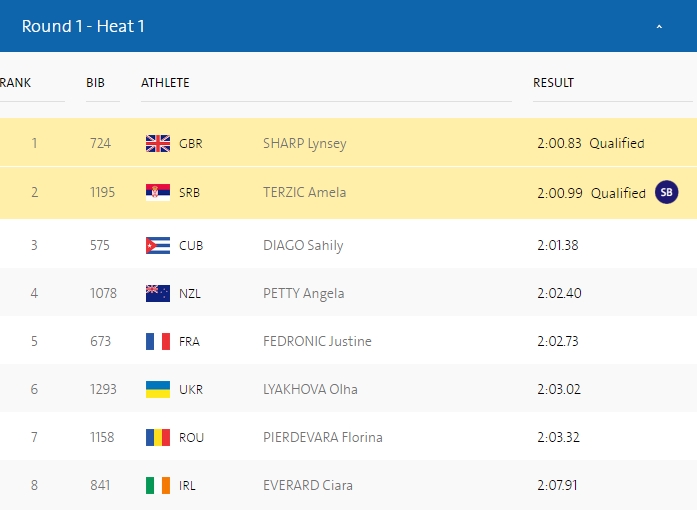Select DIAGO Sahily athlete name
Image resolution: width=697 pixels, height=510 pixels.
click(303, 245)
